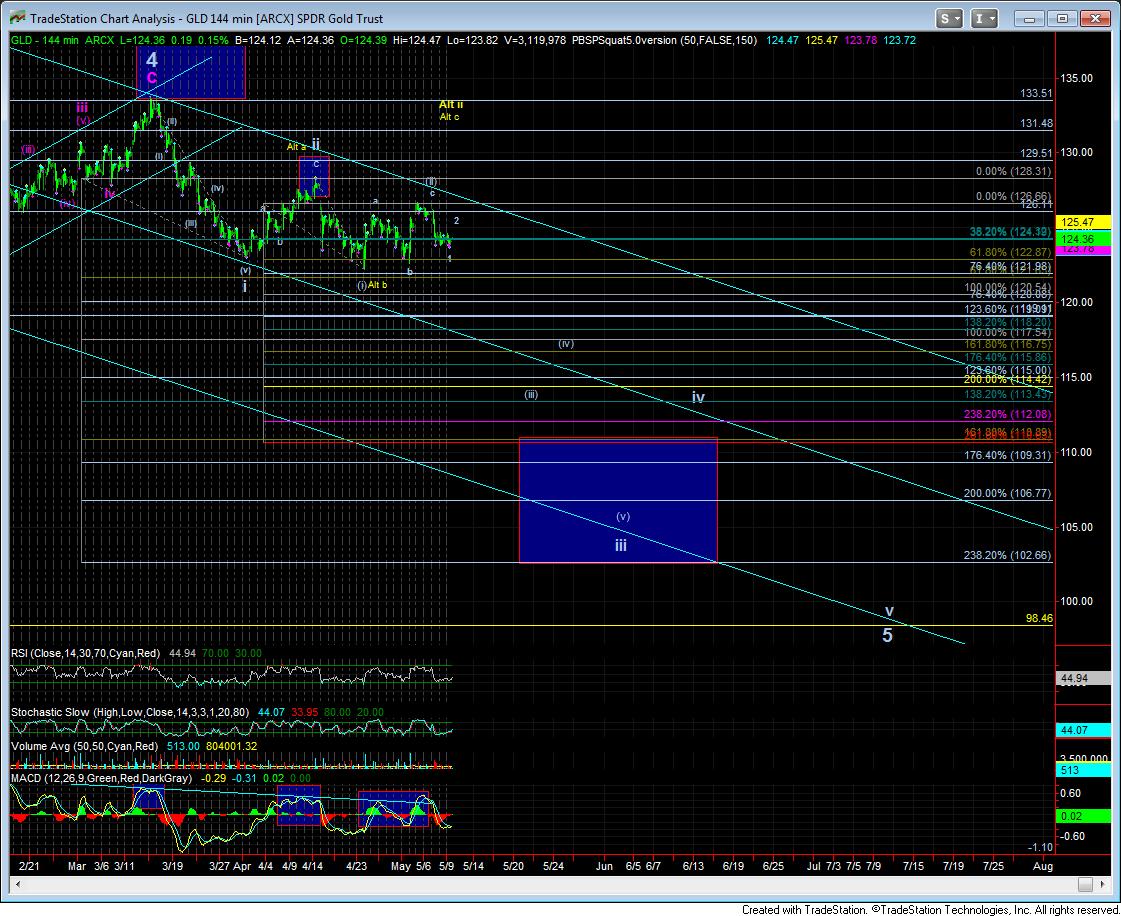Click the ARCX exchange label
Image resolution: width=1121 pixels, height=916 pixels.
point(99,40)
